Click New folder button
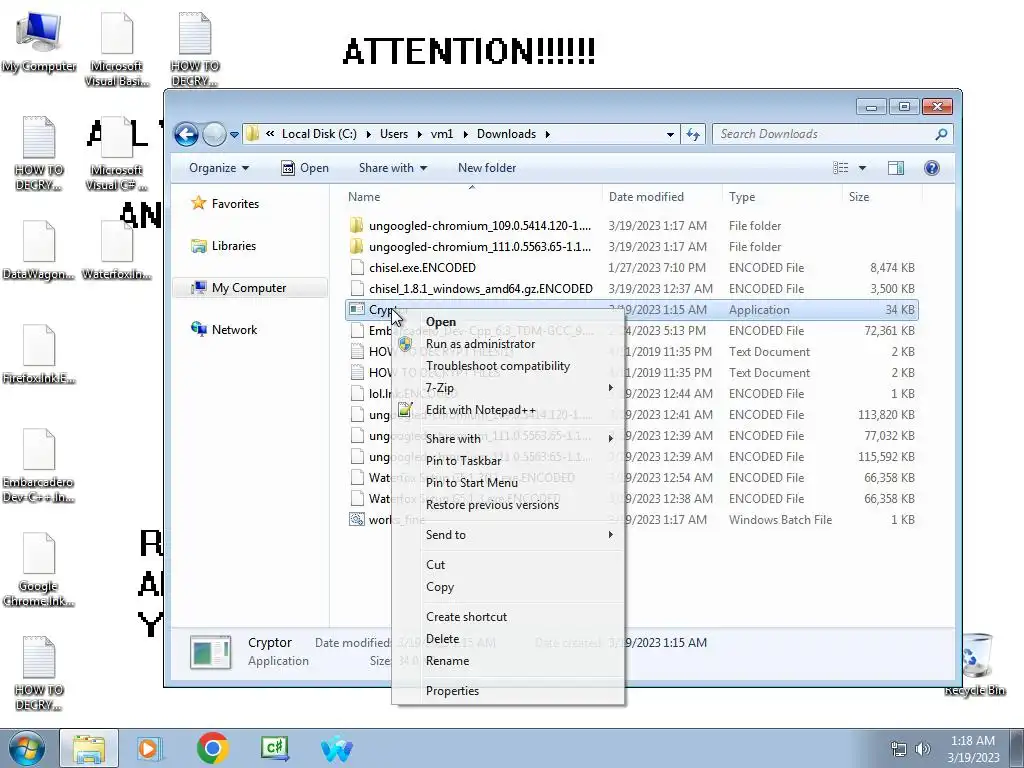 click(x=487, y=168)
